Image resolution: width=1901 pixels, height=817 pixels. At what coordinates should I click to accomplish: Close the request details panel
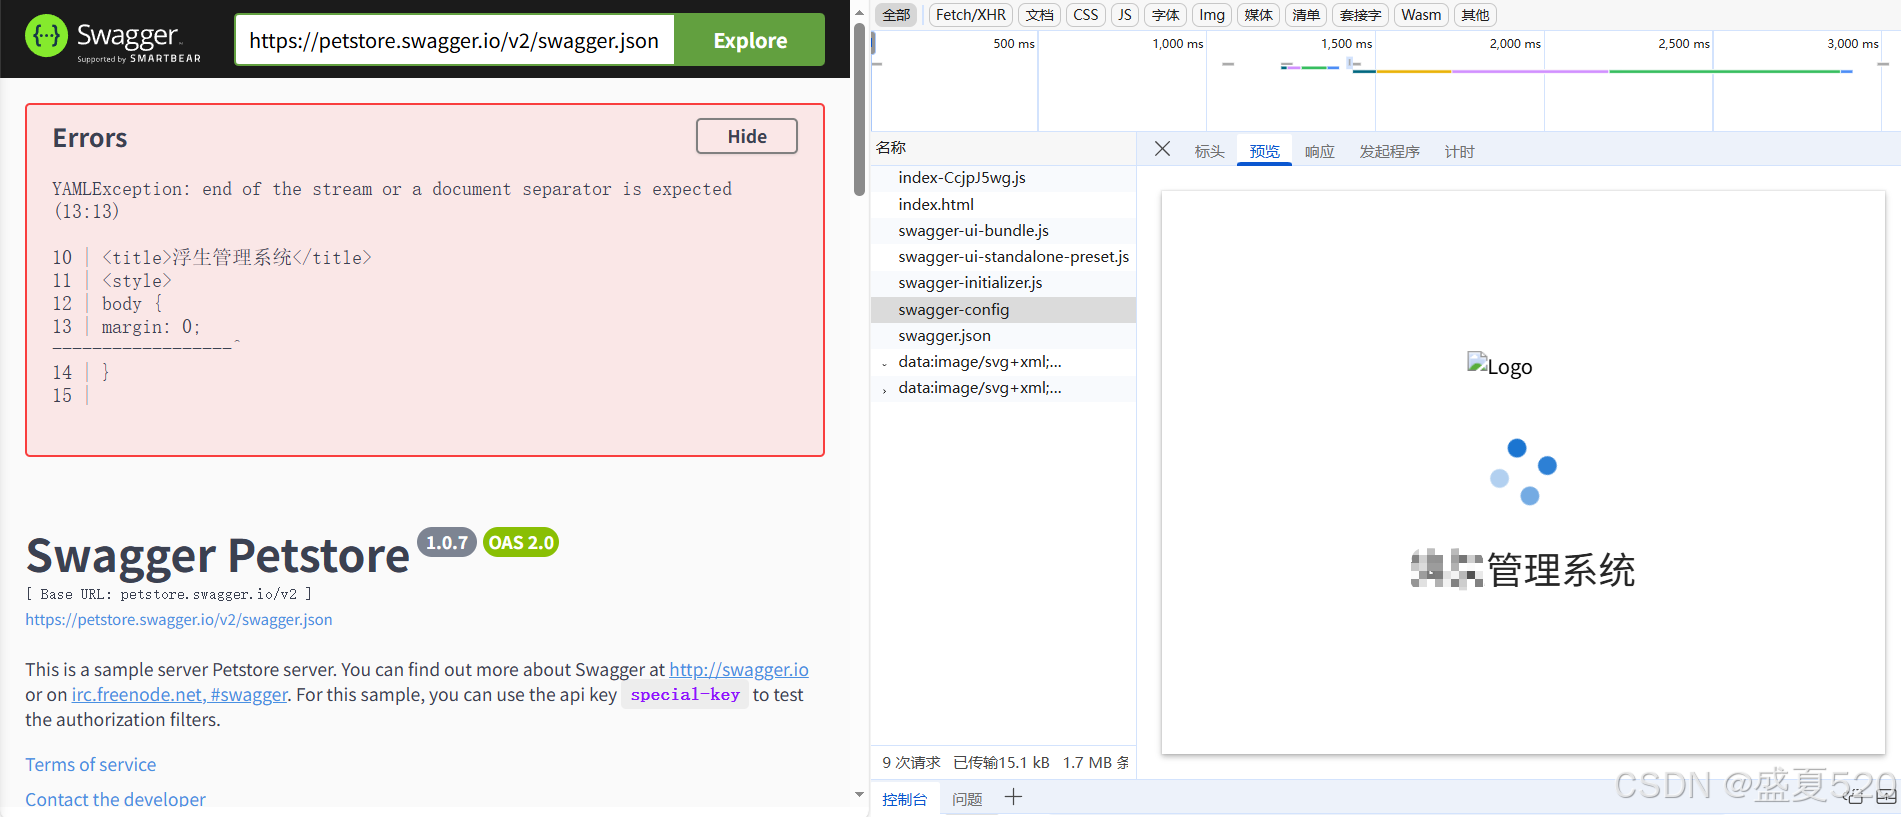click(x=1162, y=149)
